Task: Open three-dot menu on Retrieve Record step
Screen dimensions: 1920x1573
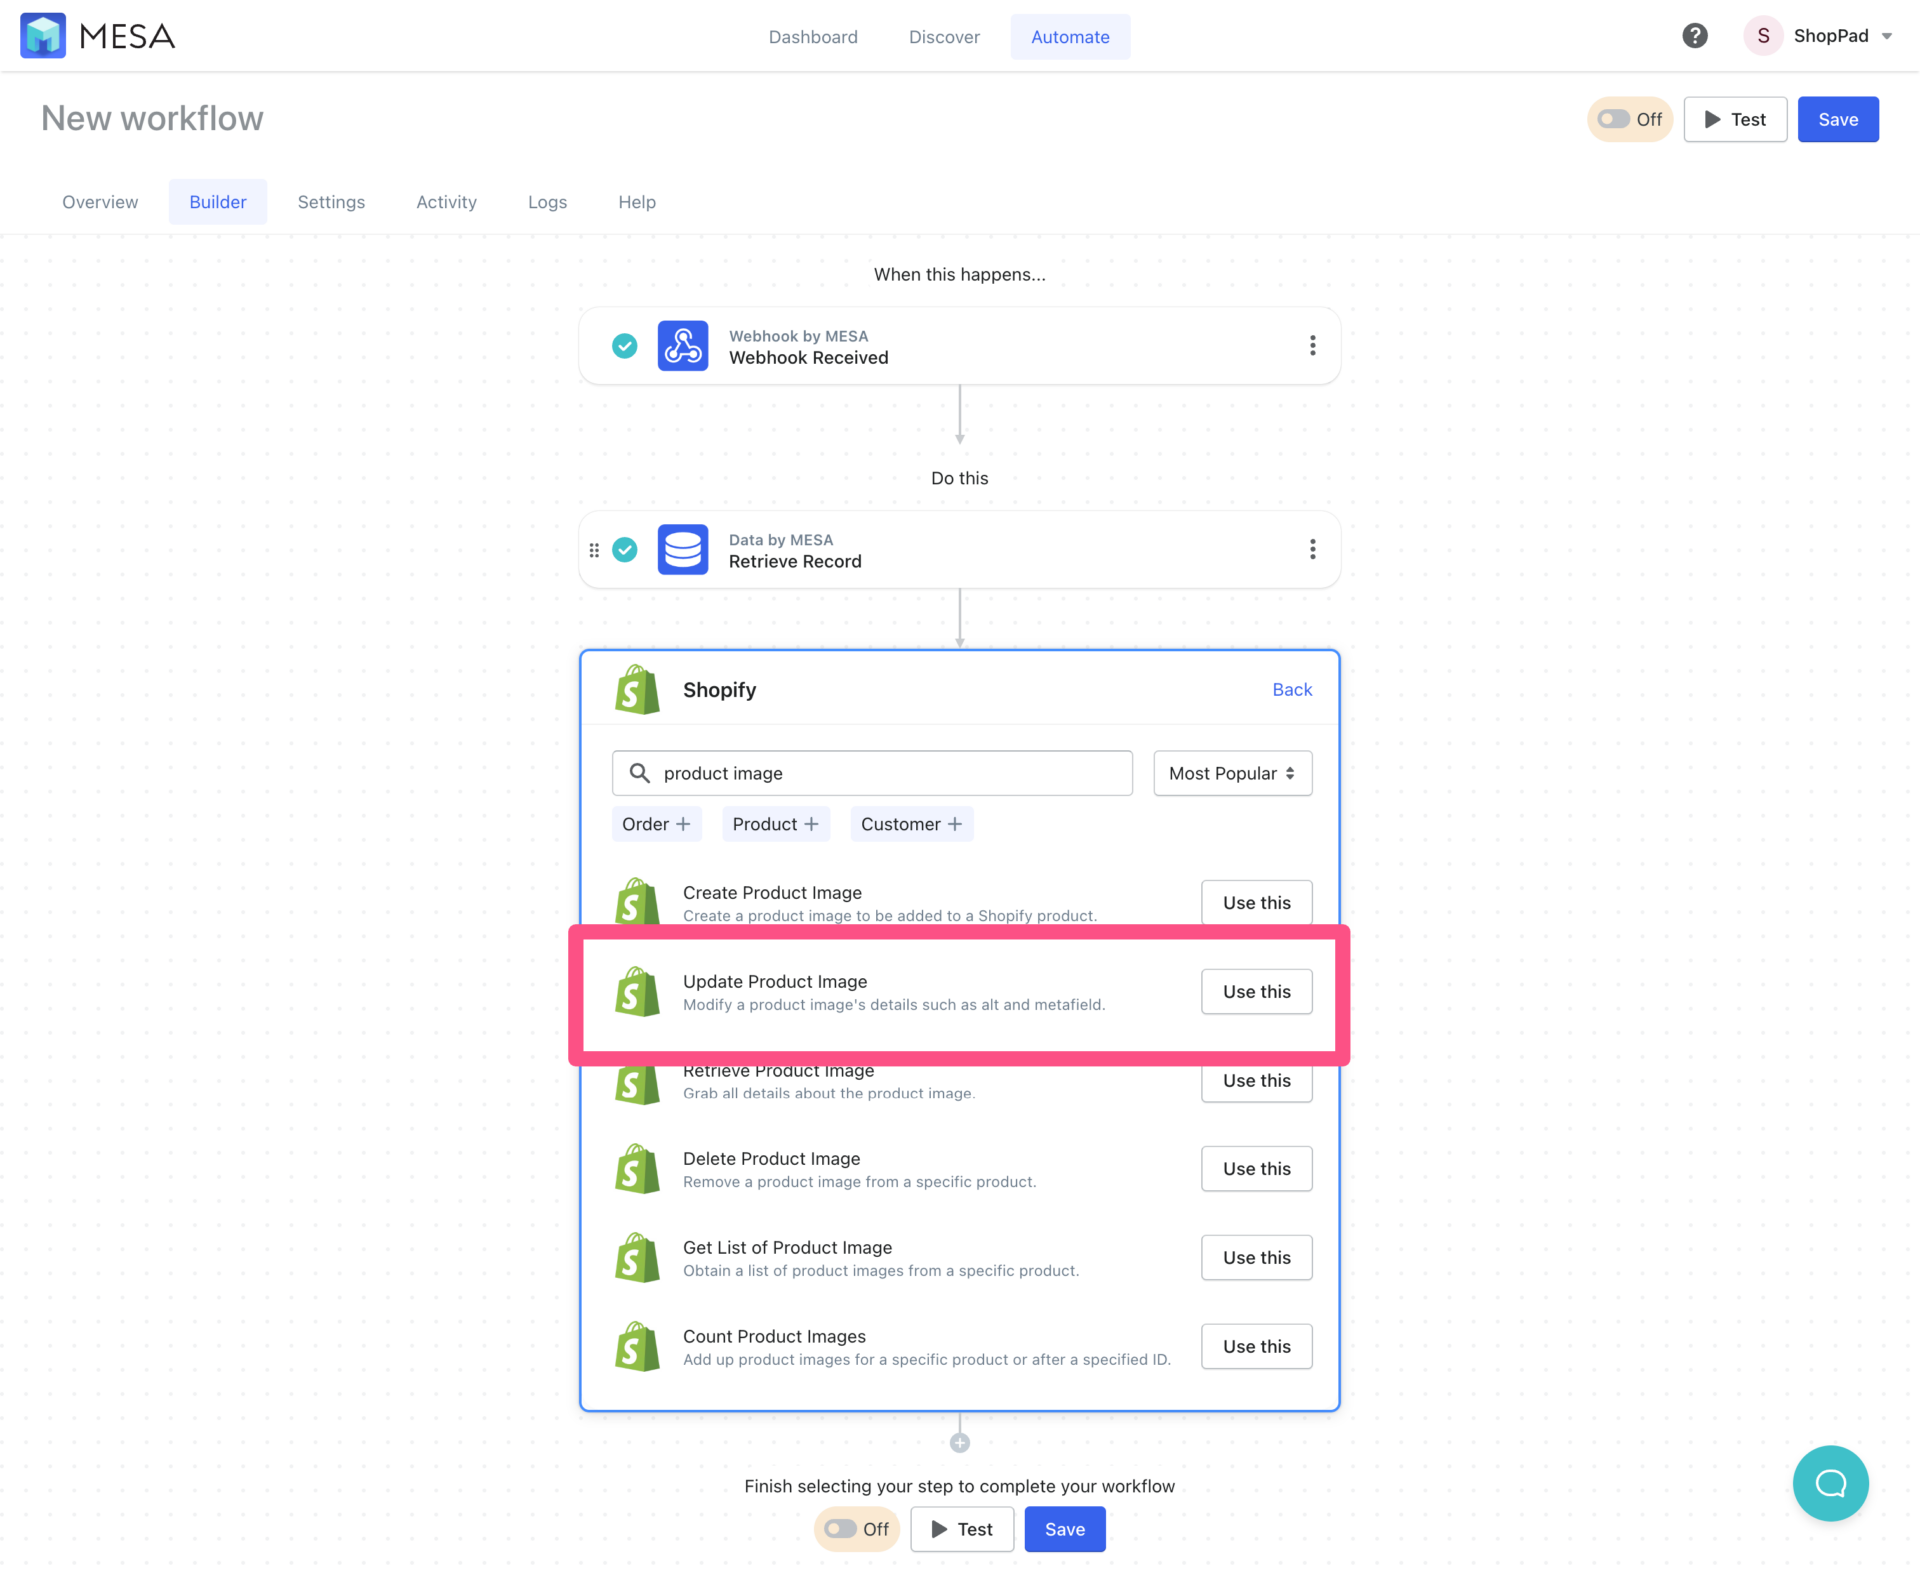Action: [1312, 550]
